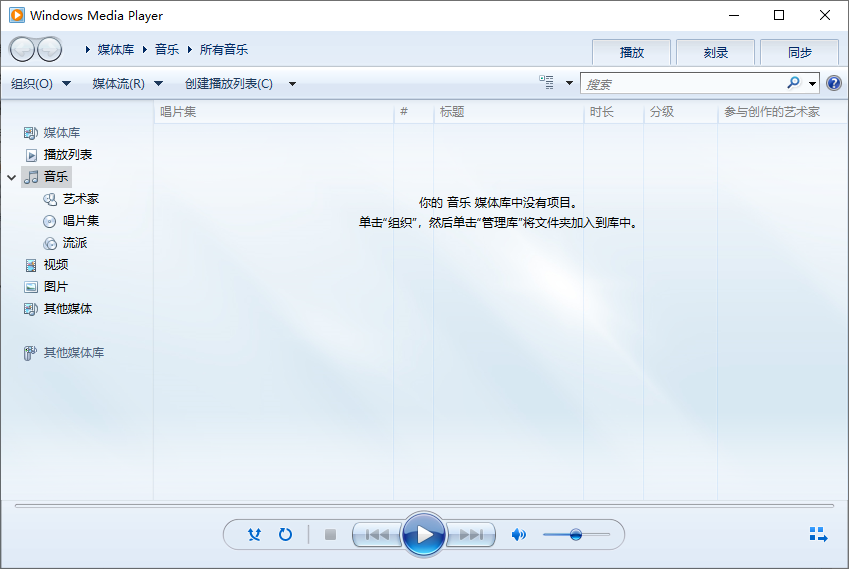This screenshot has width=849, height=569.
Task: Switch to Now Playing mode icon
Action: [818, 534]
